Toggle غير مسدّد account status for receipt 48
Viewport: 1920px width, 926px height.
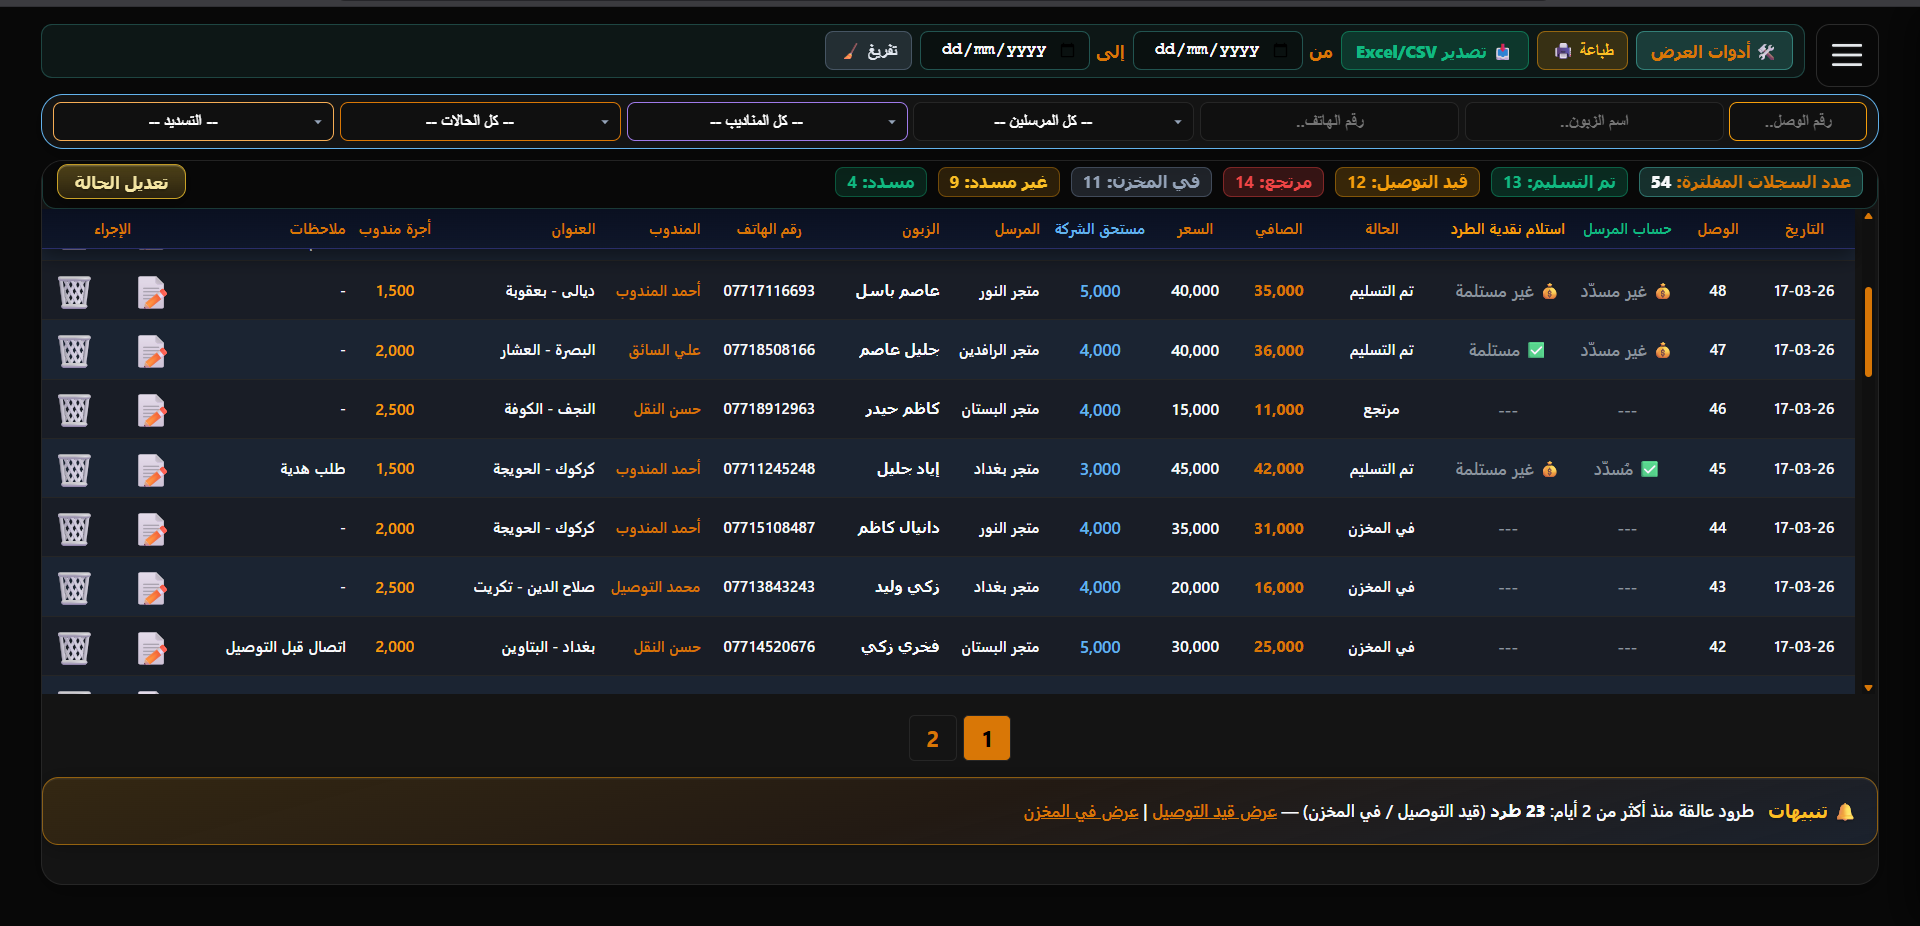point(1624,292)
